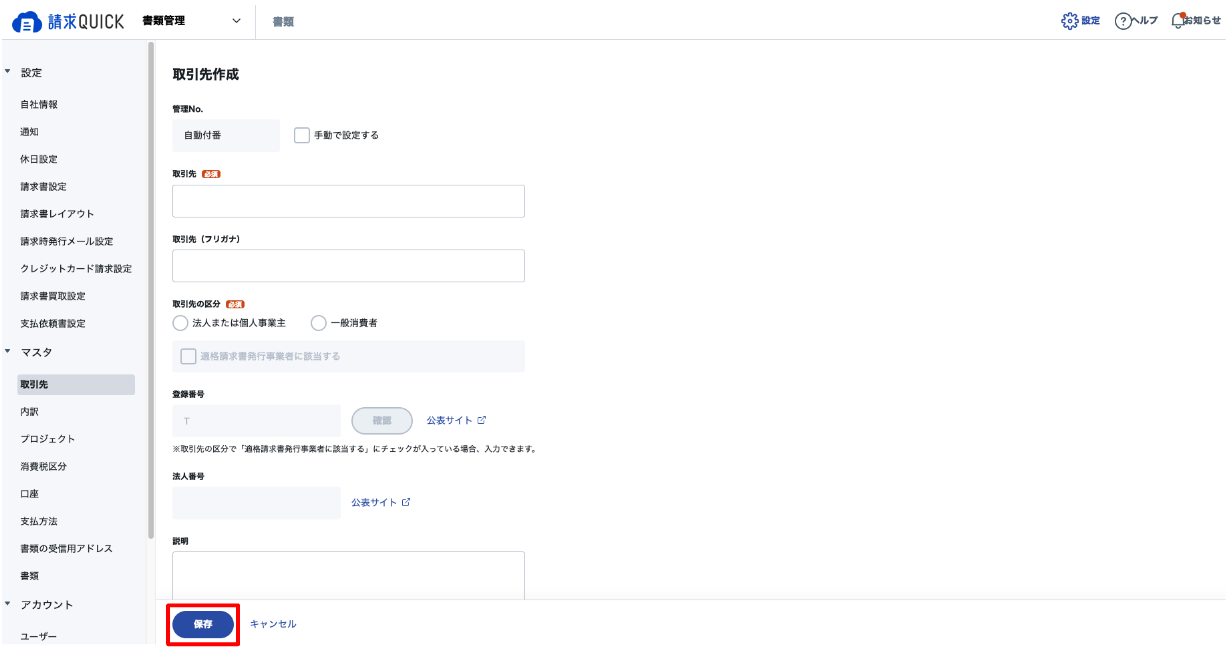Click the キャンセル link
The width and height of the screenshot is (1230, 659).
pyautogui.click(x=273, y=624)
